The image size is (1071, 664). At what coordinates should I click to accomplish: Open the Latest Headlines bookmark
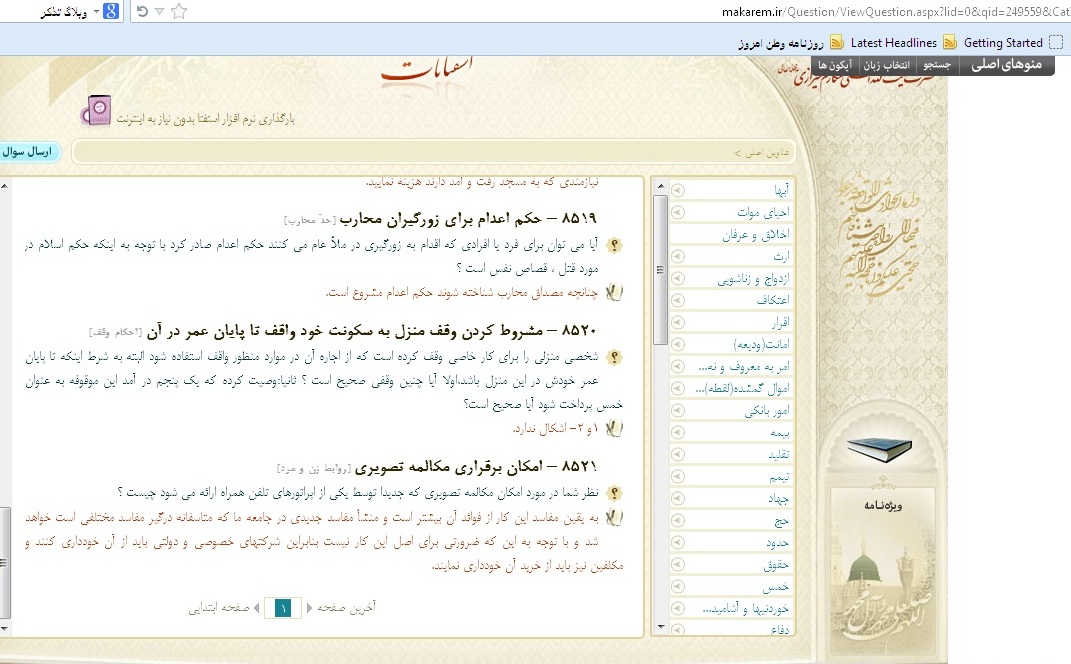coord(893,42)
